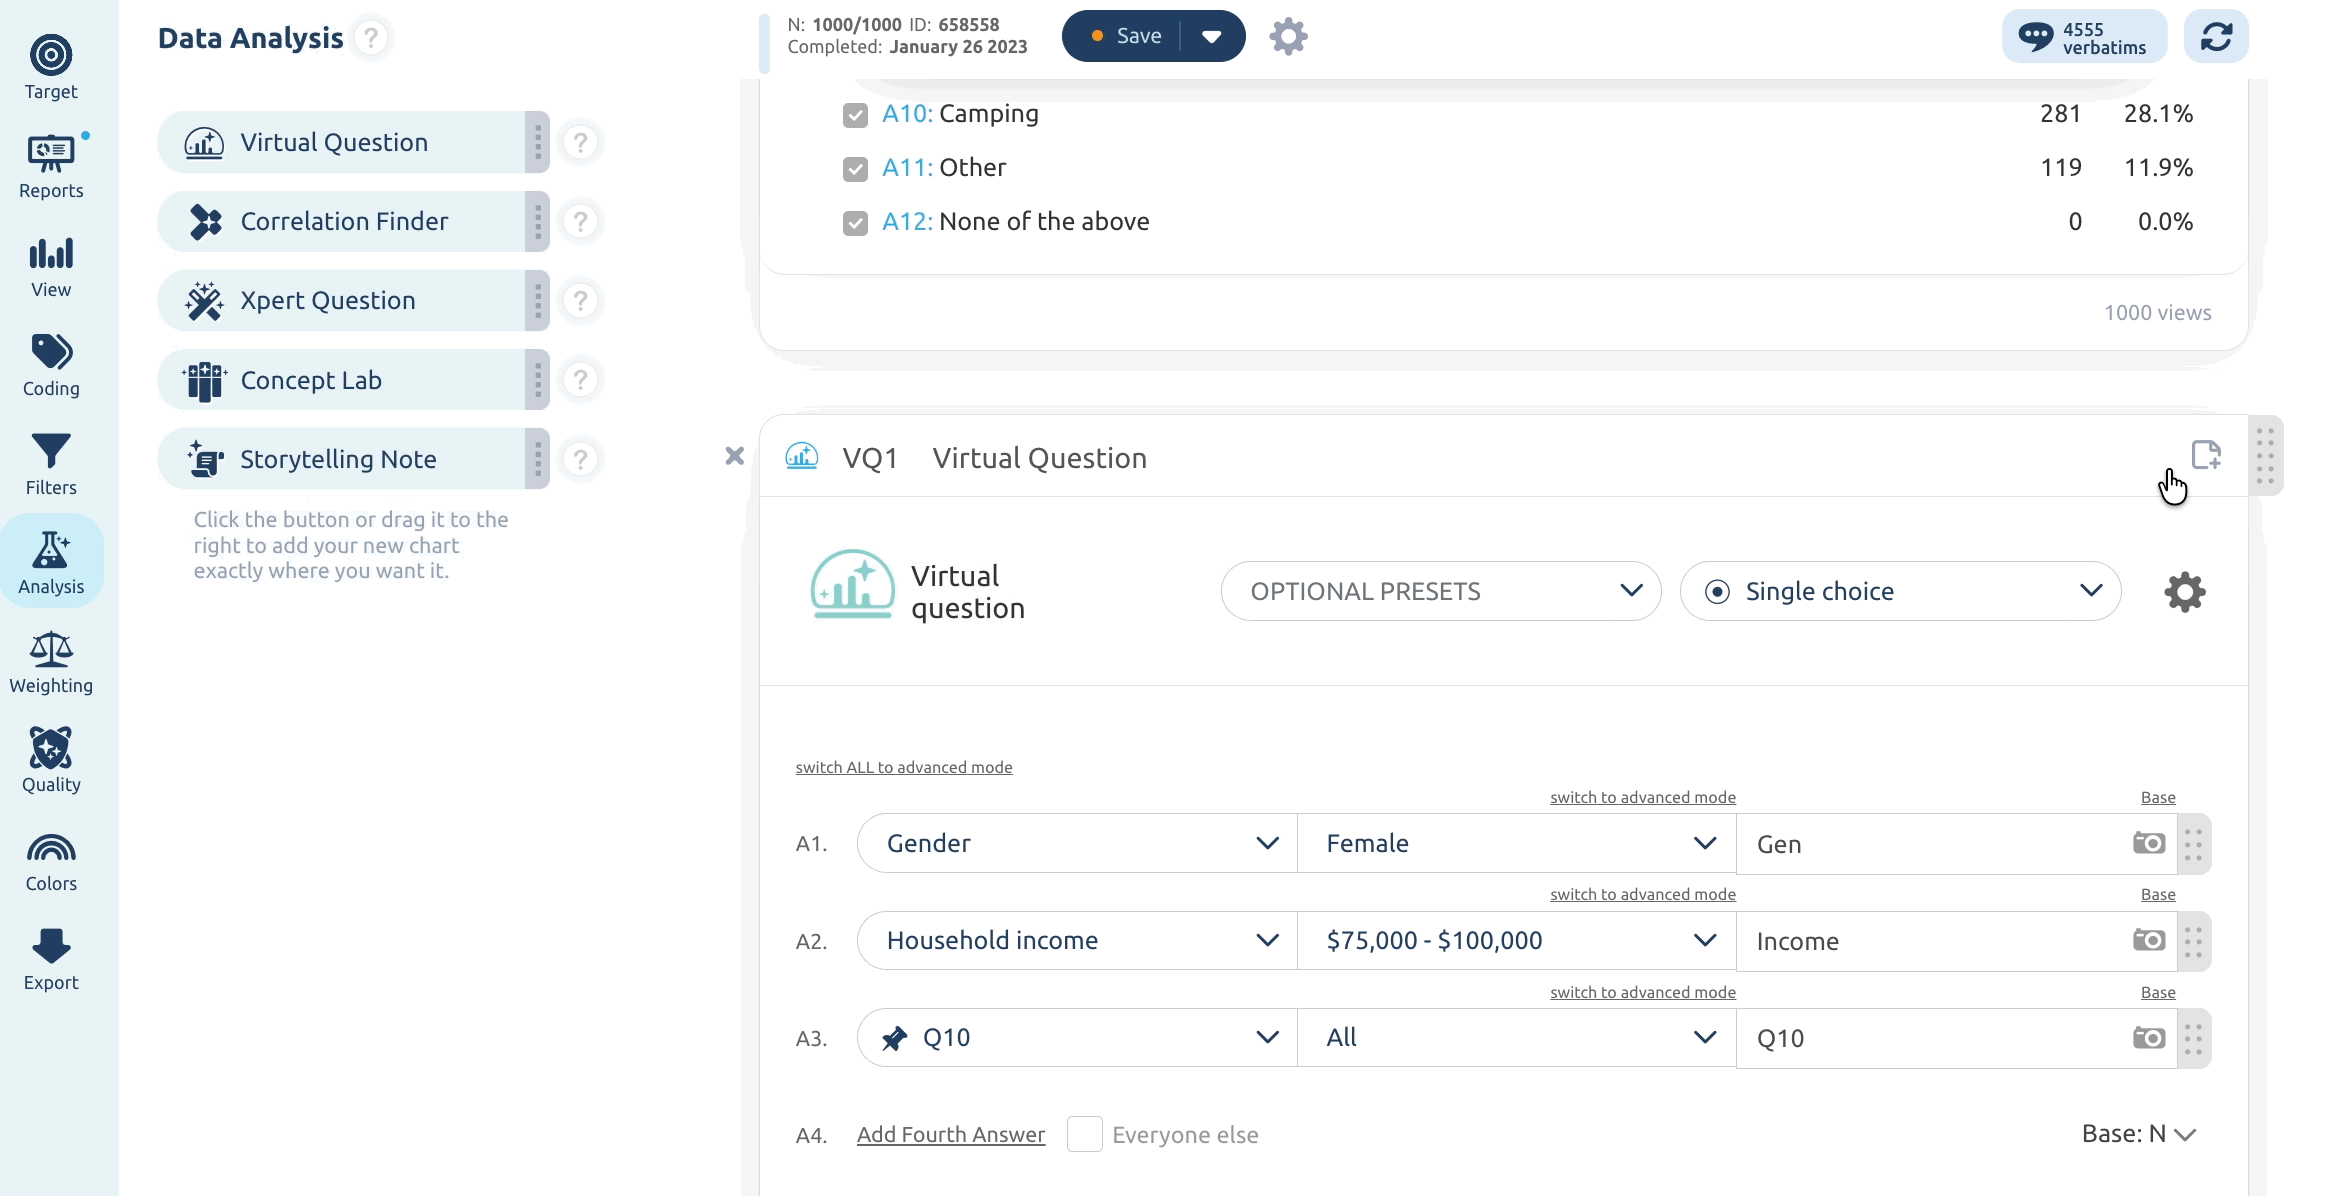This screenshot has height=1196, width=2336.
Task: Click the Save button
Action: [x=1124, y=36]
